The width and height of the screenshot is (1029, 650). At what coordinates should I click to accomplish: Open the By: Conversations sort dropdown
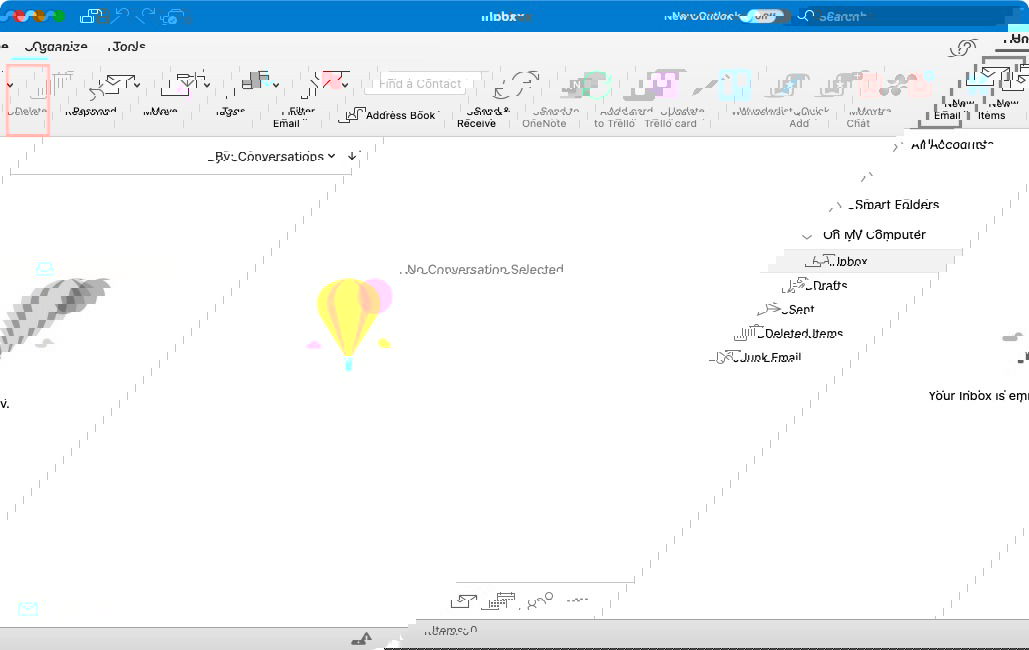(x=274, y=156)
